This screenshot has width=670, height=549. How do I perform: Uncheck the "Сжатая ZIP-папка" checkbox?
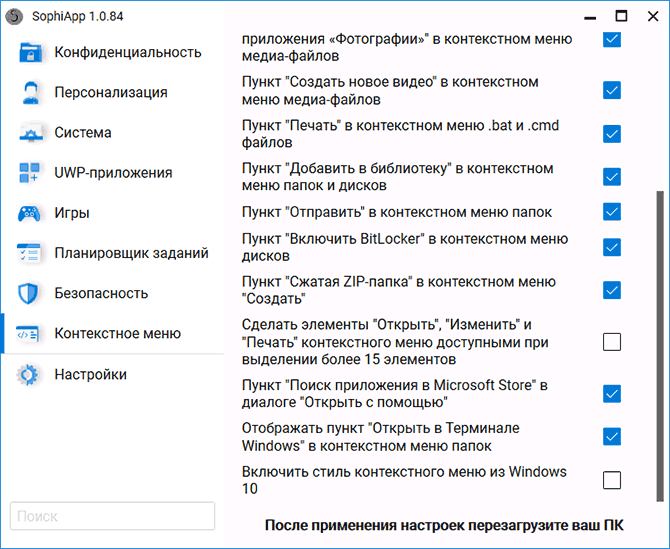[x=612, y=290]
